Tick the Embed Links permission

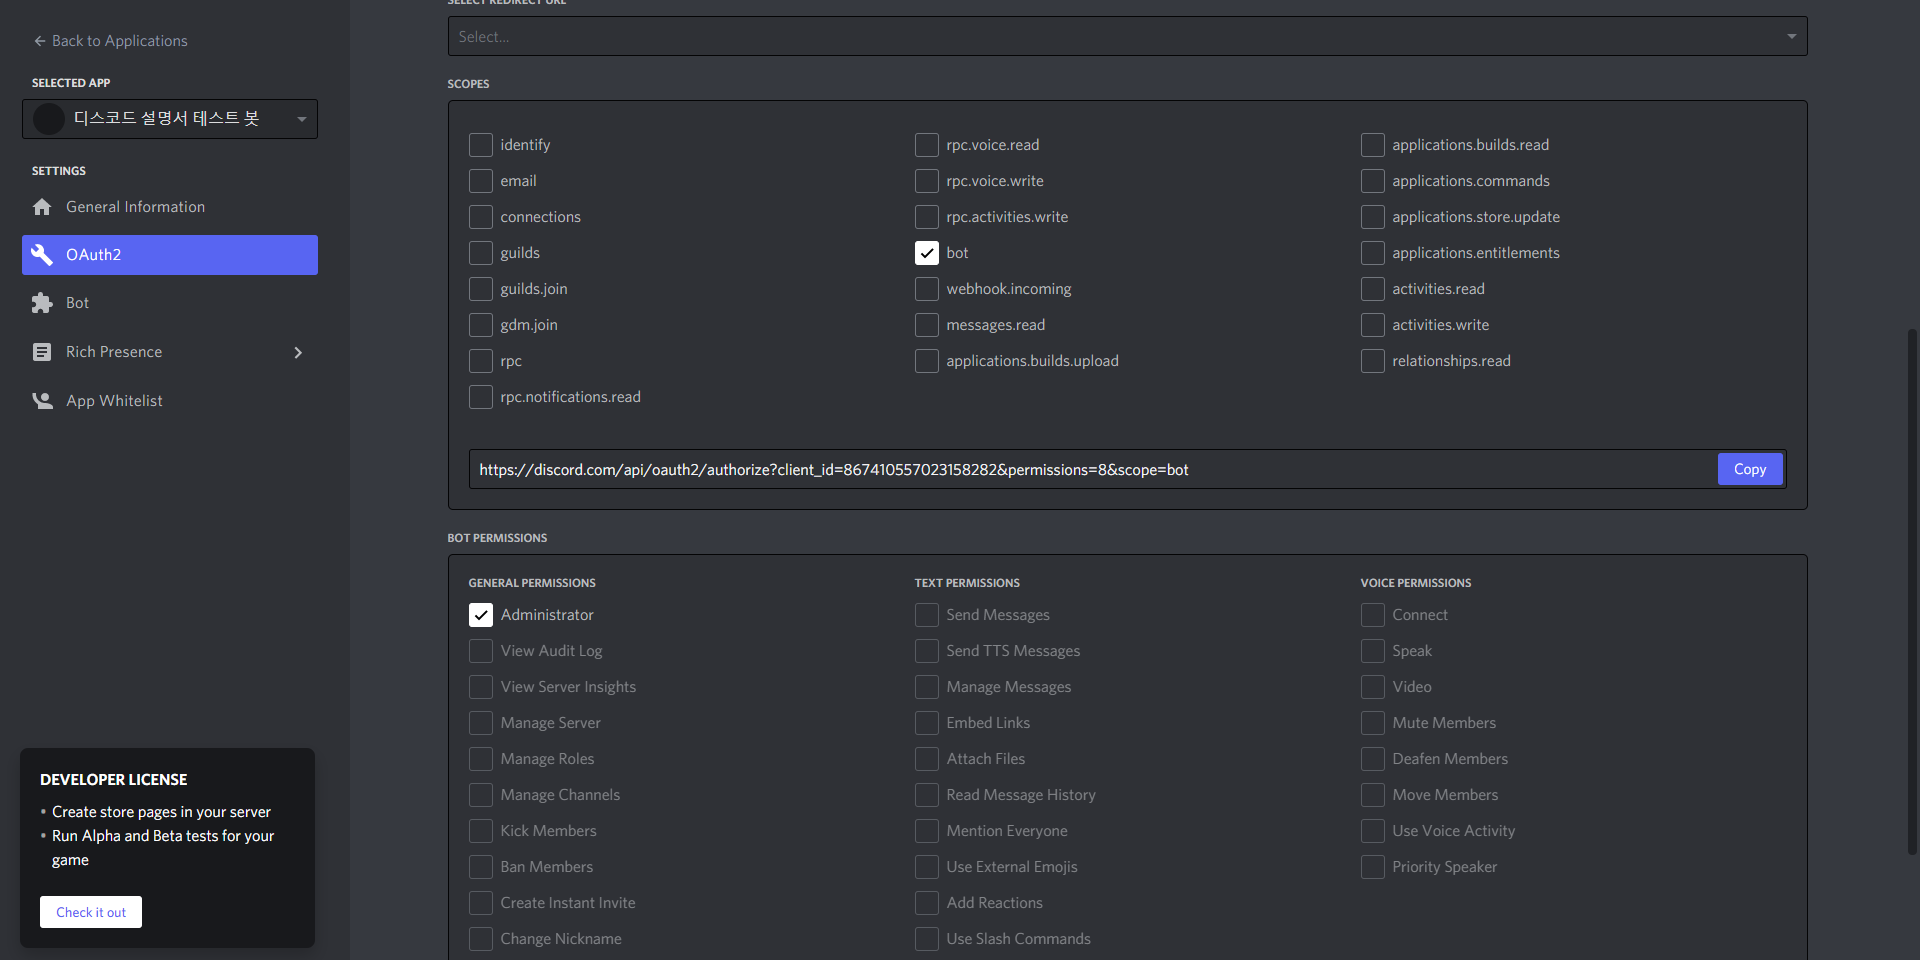coord(927,723)
